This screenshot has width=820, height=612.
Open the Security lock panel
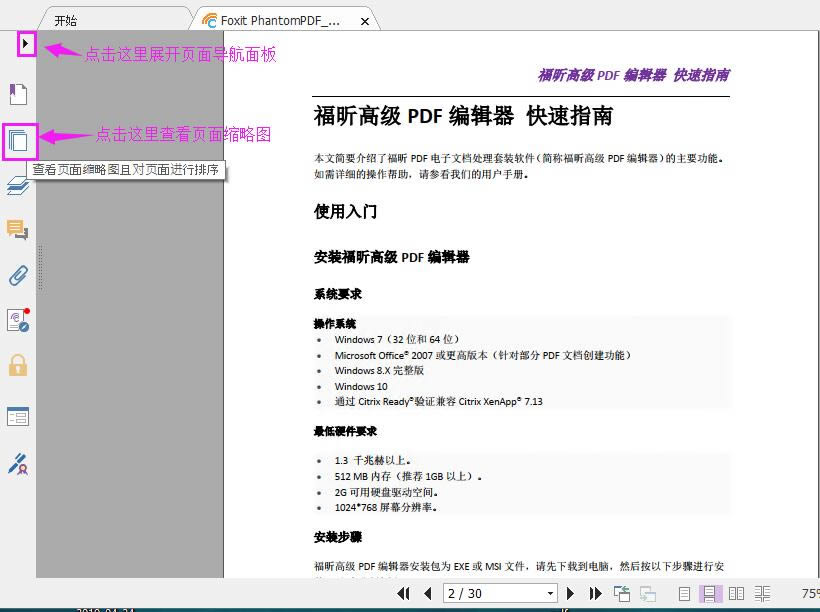[18, 365]
